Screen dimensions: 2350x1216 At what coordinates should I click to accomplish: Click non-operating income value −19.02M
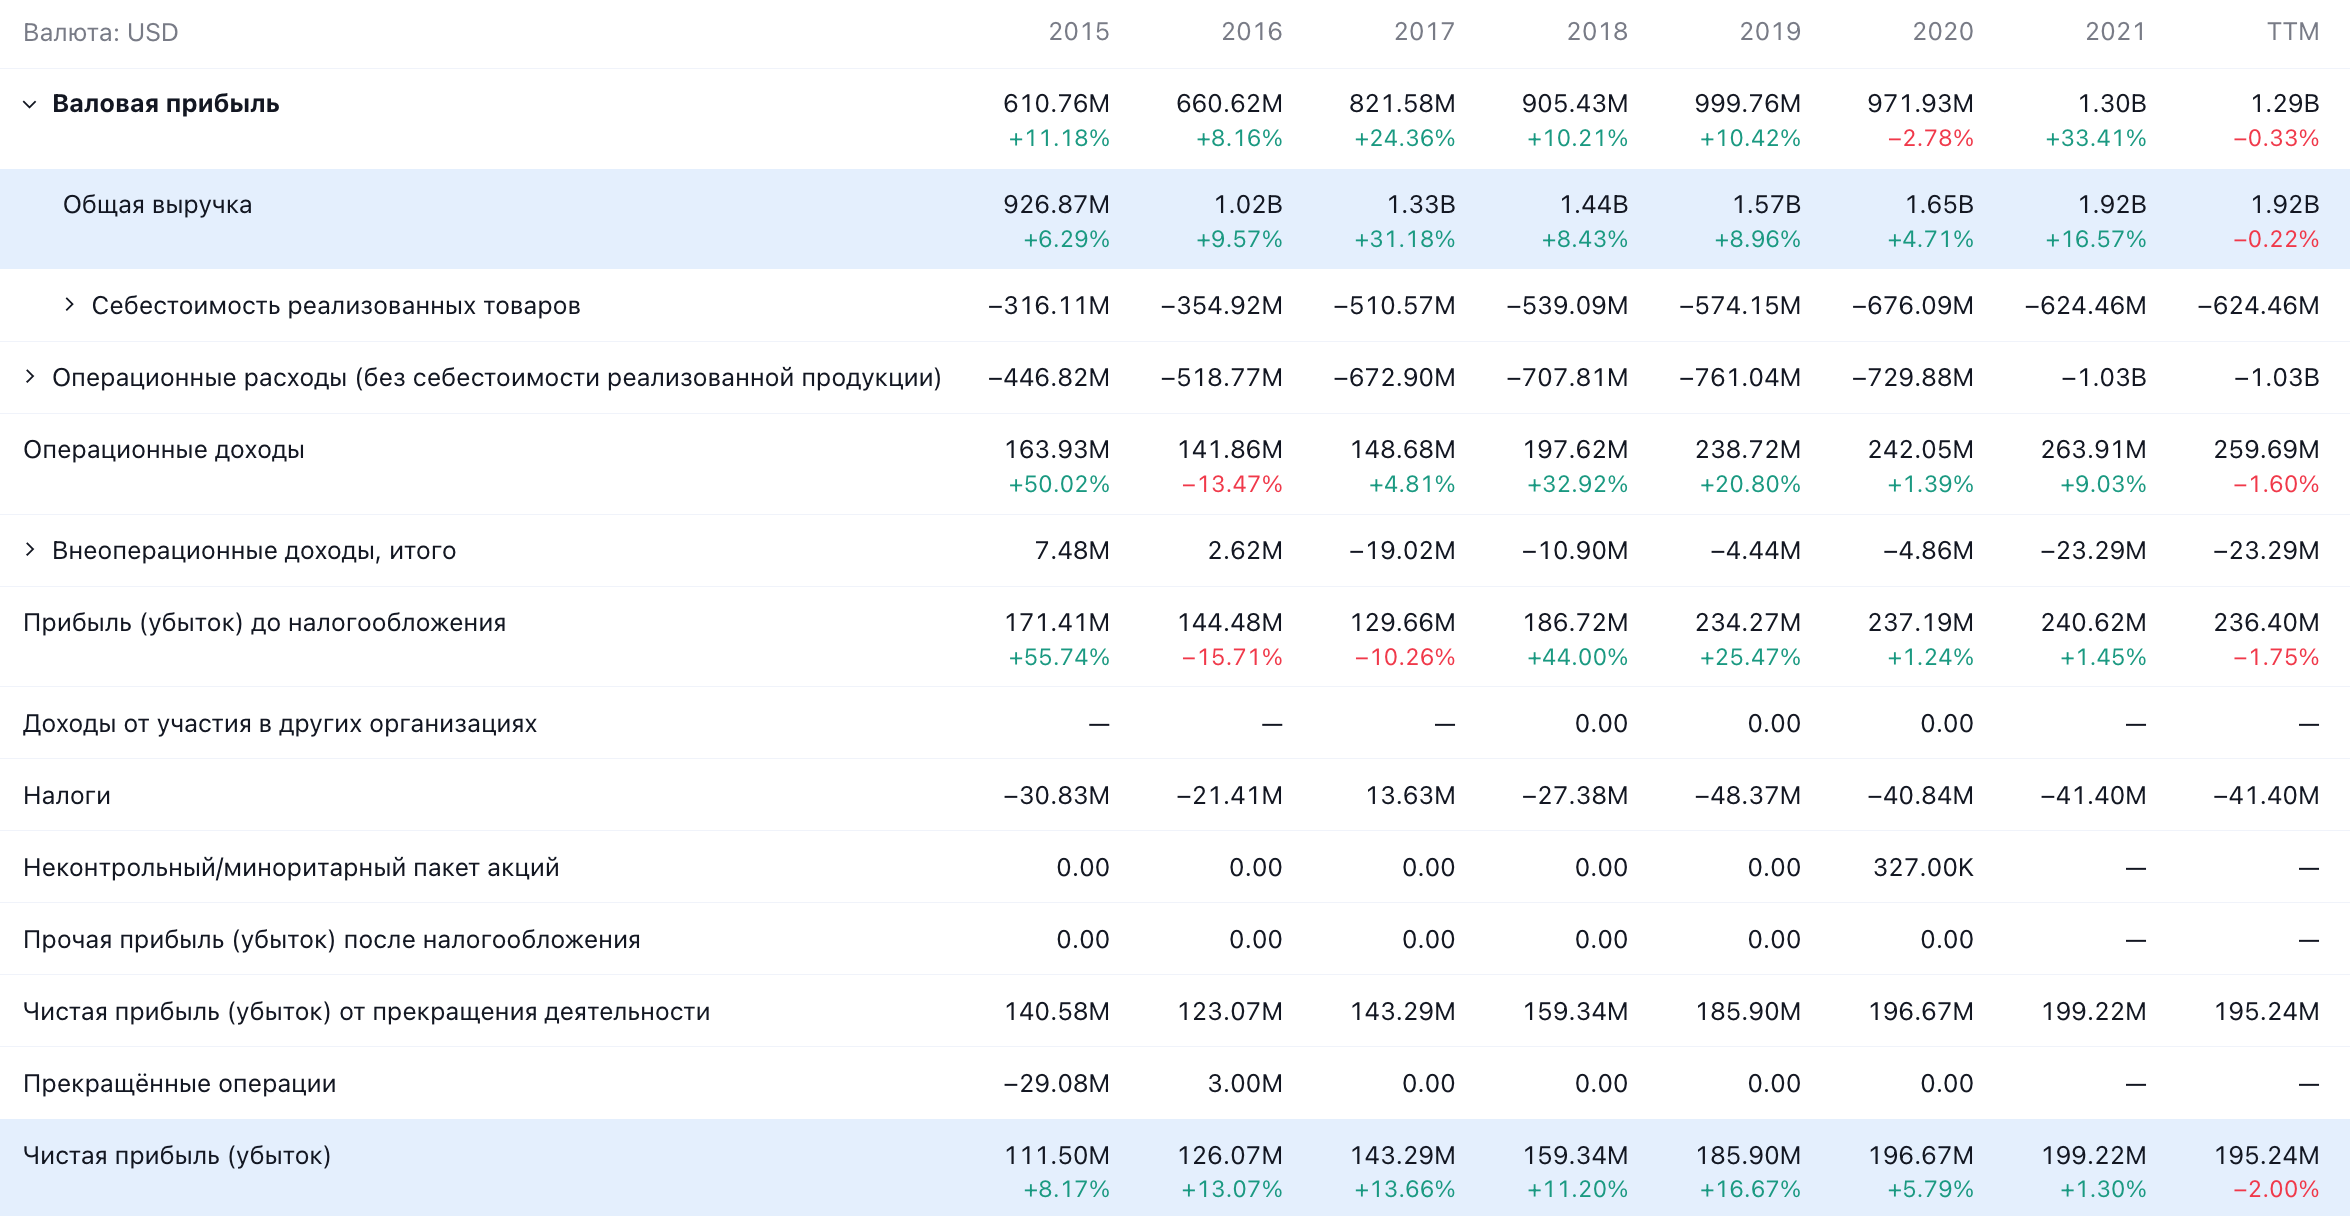pyautogui.click(x=1402, y=551)
